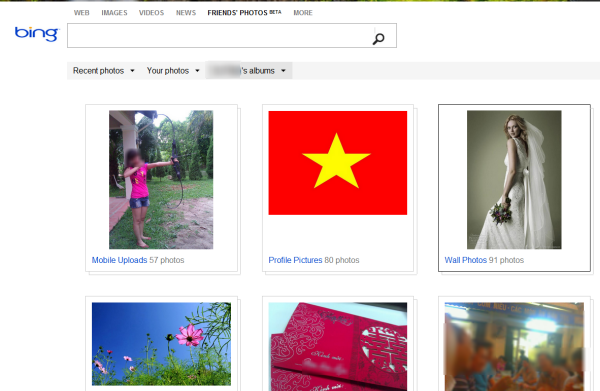600x391 pixels.
Task: Click the archery photo thumbnail
Action: tap(161, 180)
